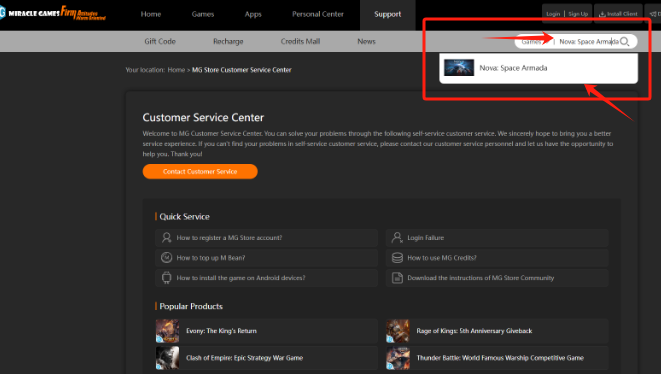Go to the Home nav tab
Screen dimensions: 661x374
point(151,14)
